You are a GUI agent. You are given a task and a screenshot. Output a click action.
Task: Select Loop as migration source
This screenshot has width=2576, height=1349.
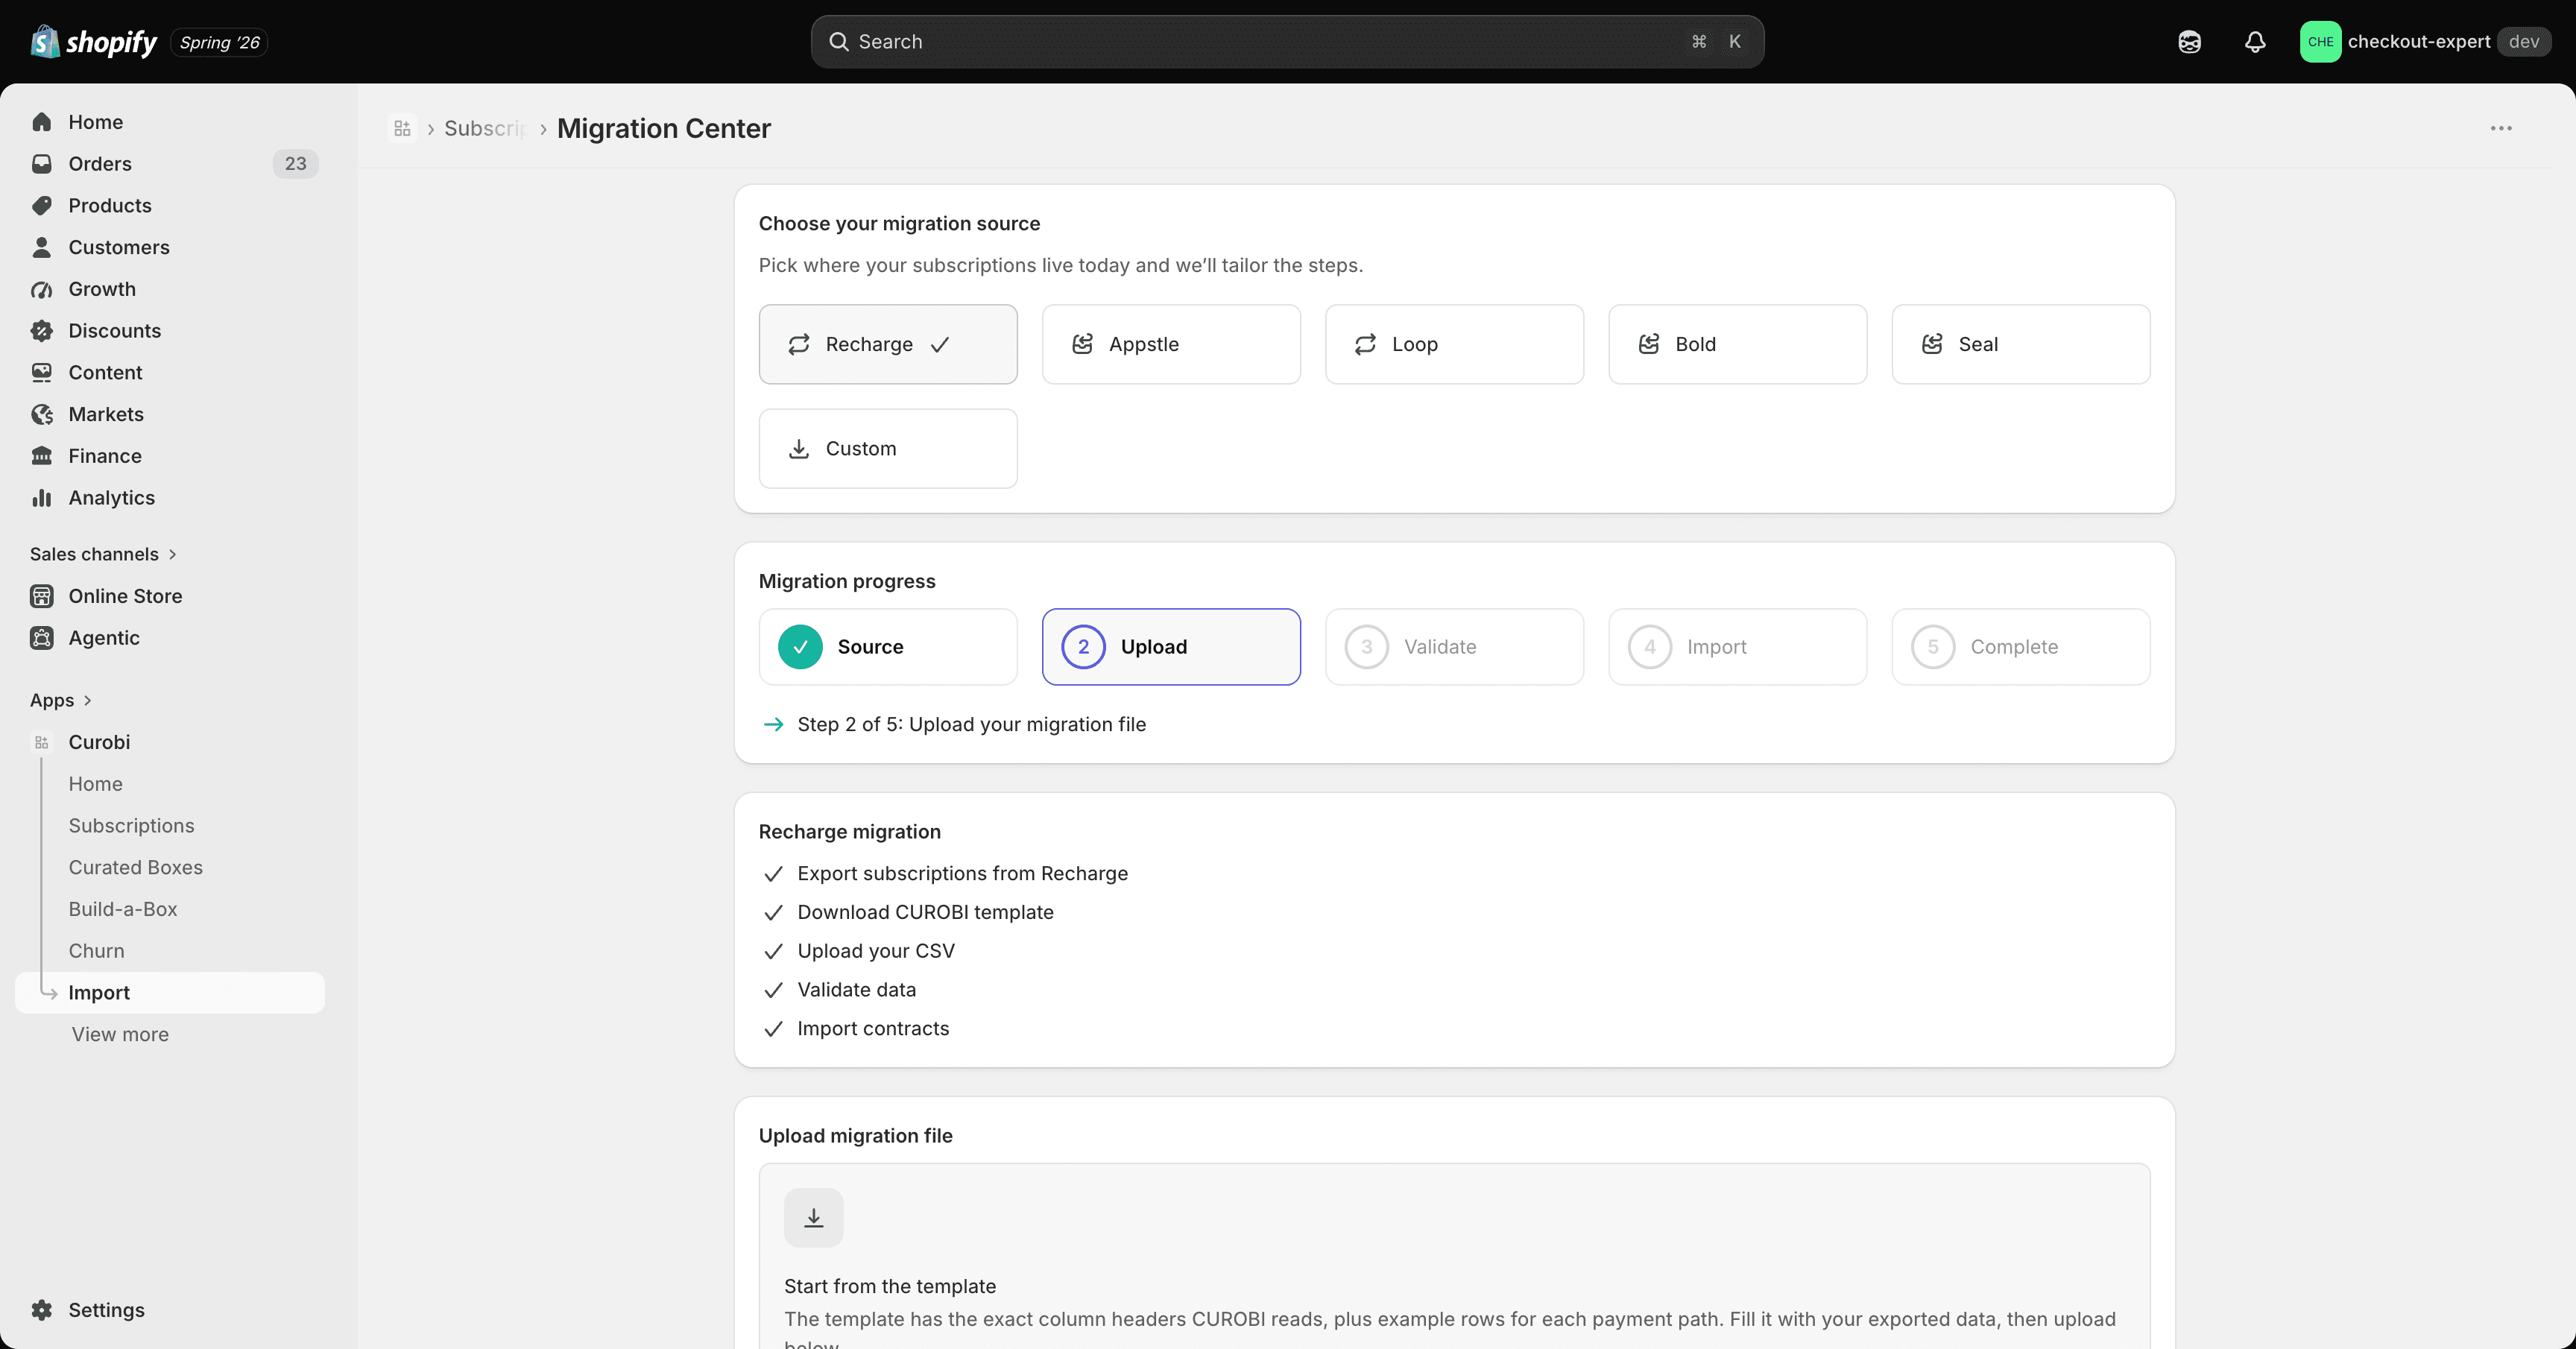click(x=1454, y=344)
